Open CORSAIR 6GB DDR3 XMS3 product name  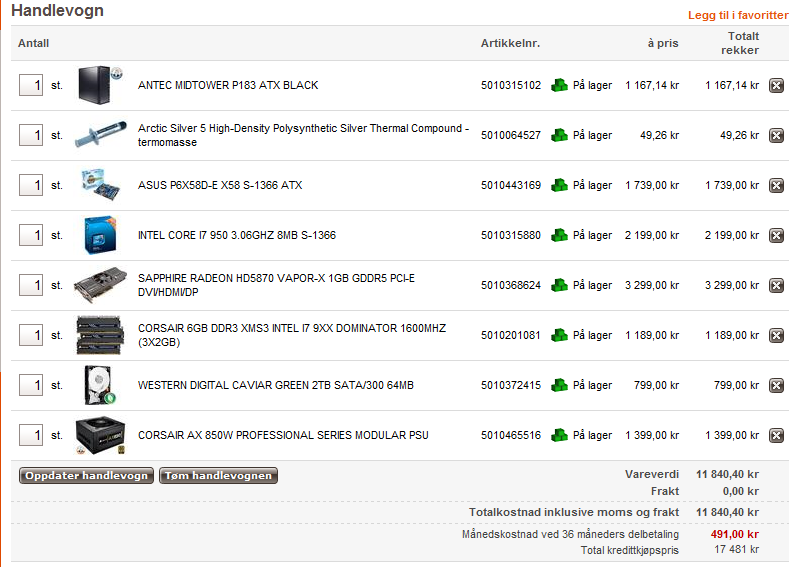pyautogui.click(x=292, y=335)
